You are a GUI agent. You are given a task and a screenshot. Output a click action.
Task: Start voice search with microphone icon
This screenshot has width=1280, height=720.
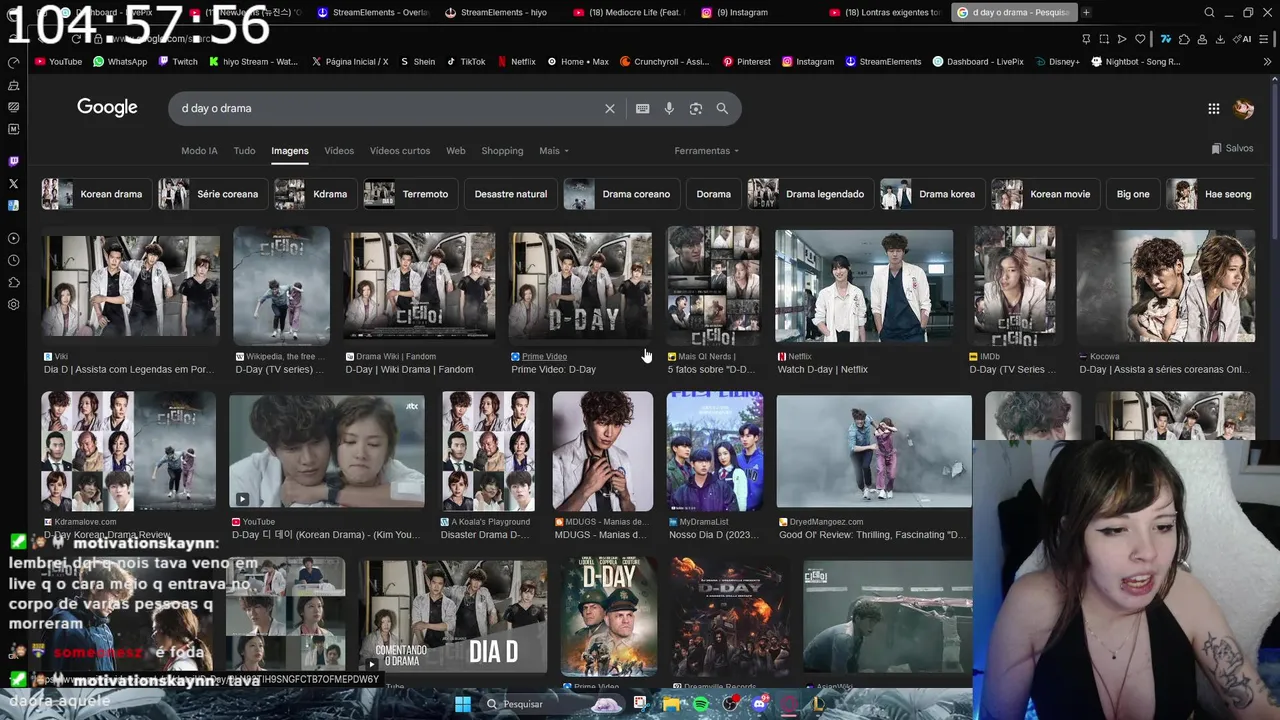[x=669, y=108]
